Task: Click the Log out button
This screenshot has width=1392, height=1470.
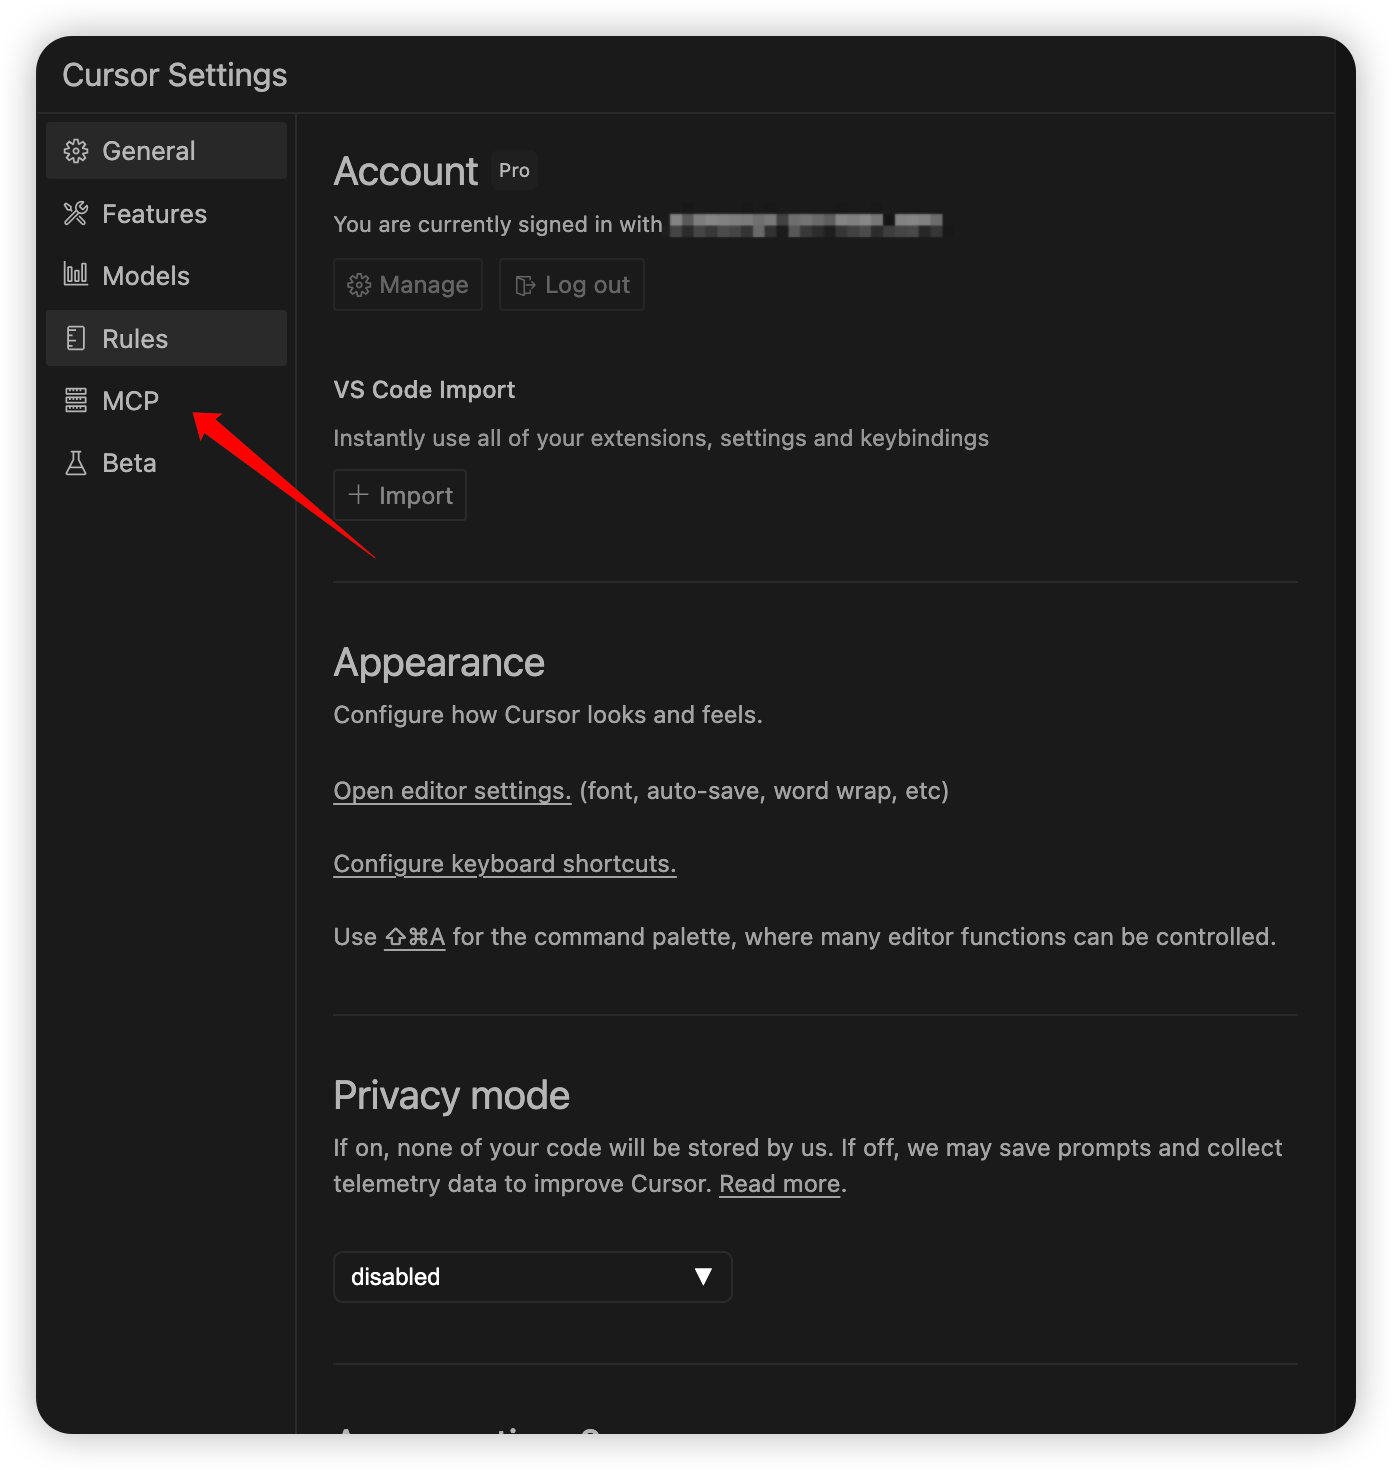Action: click(x=572, y=285)
